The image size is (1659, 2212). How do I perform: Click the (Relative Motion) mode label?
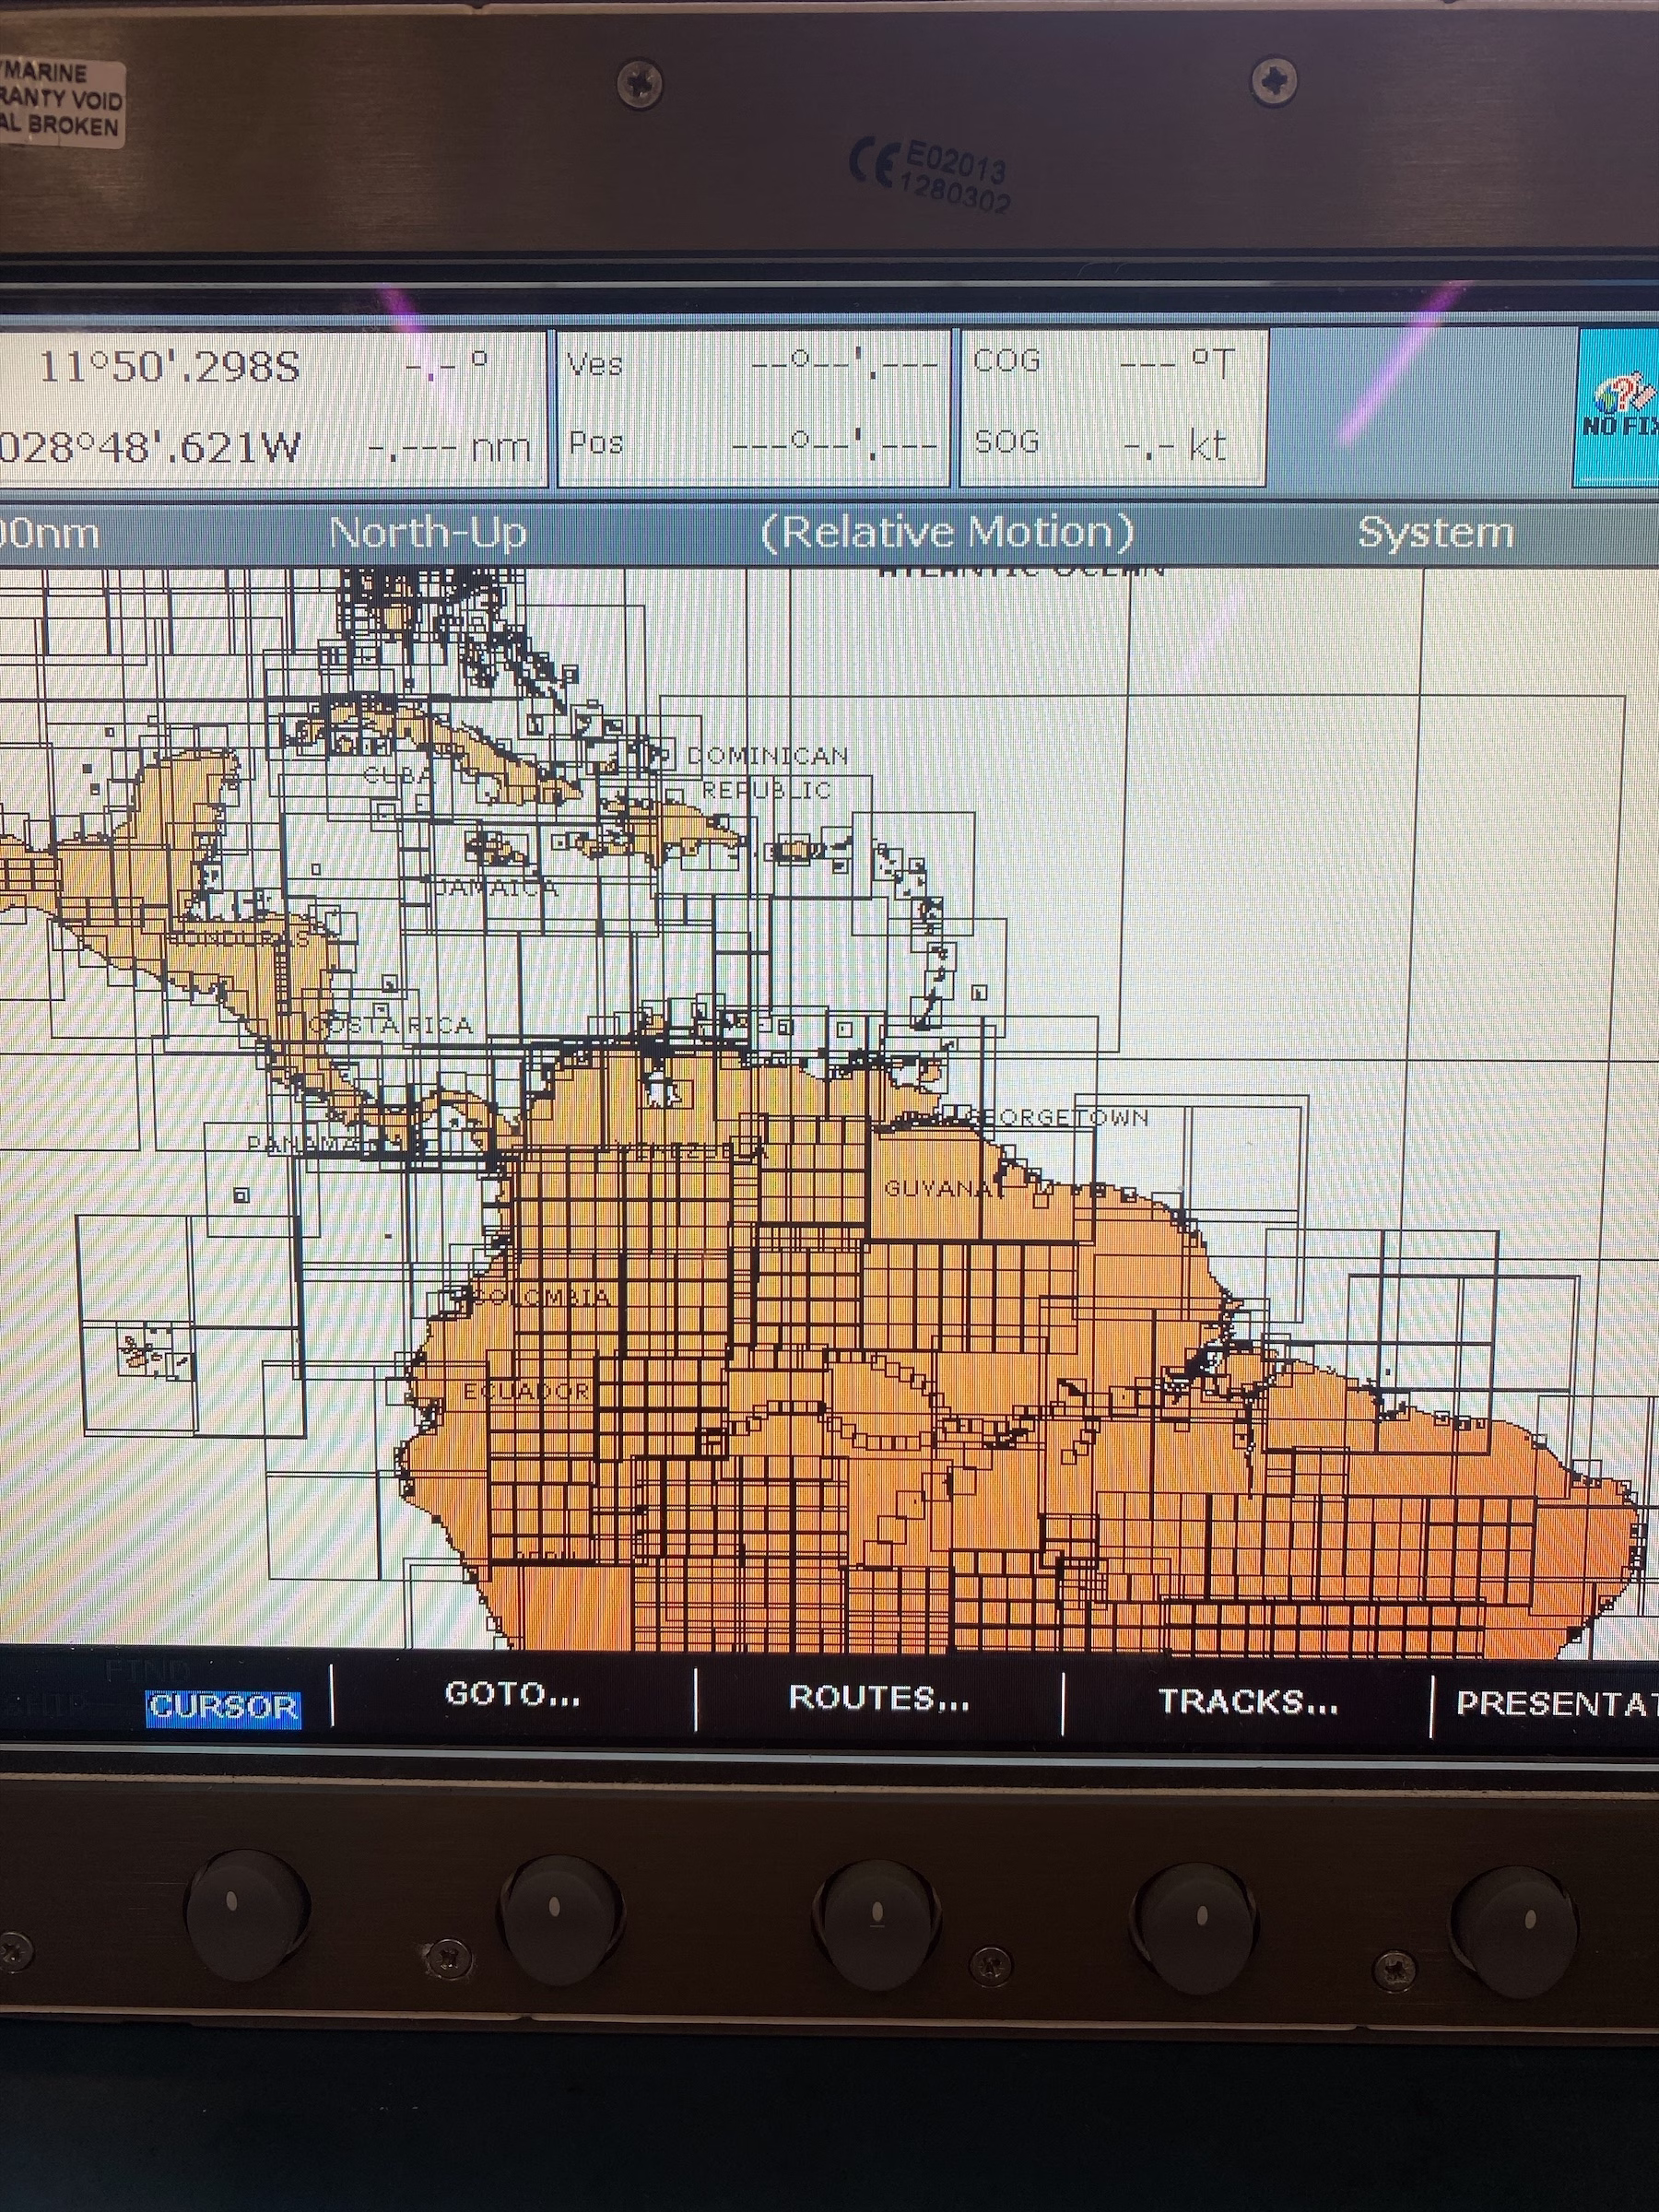[947, 532]
